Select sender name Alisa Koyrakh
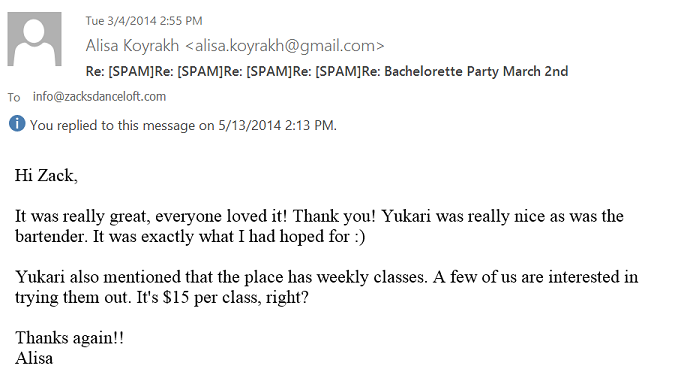This screenshot has width=693, height=375. click(132, 45)
